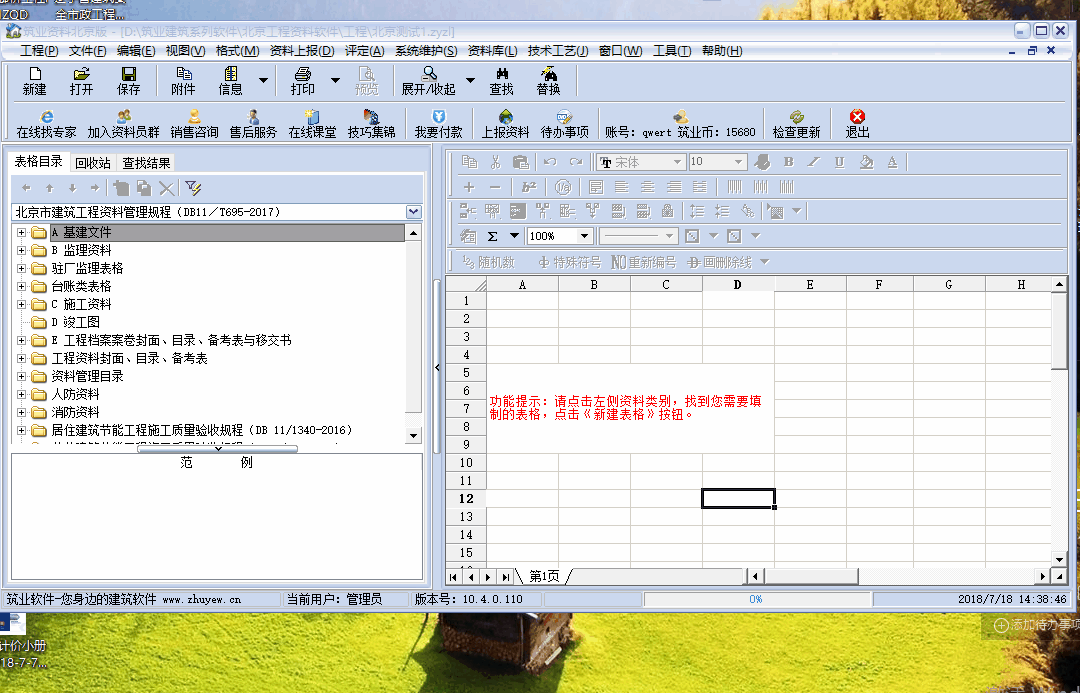Viewport: 1080px width, 693px height.
Task: Click the 替换 (Replace) toolbar icon
Action: coord(548,75)
